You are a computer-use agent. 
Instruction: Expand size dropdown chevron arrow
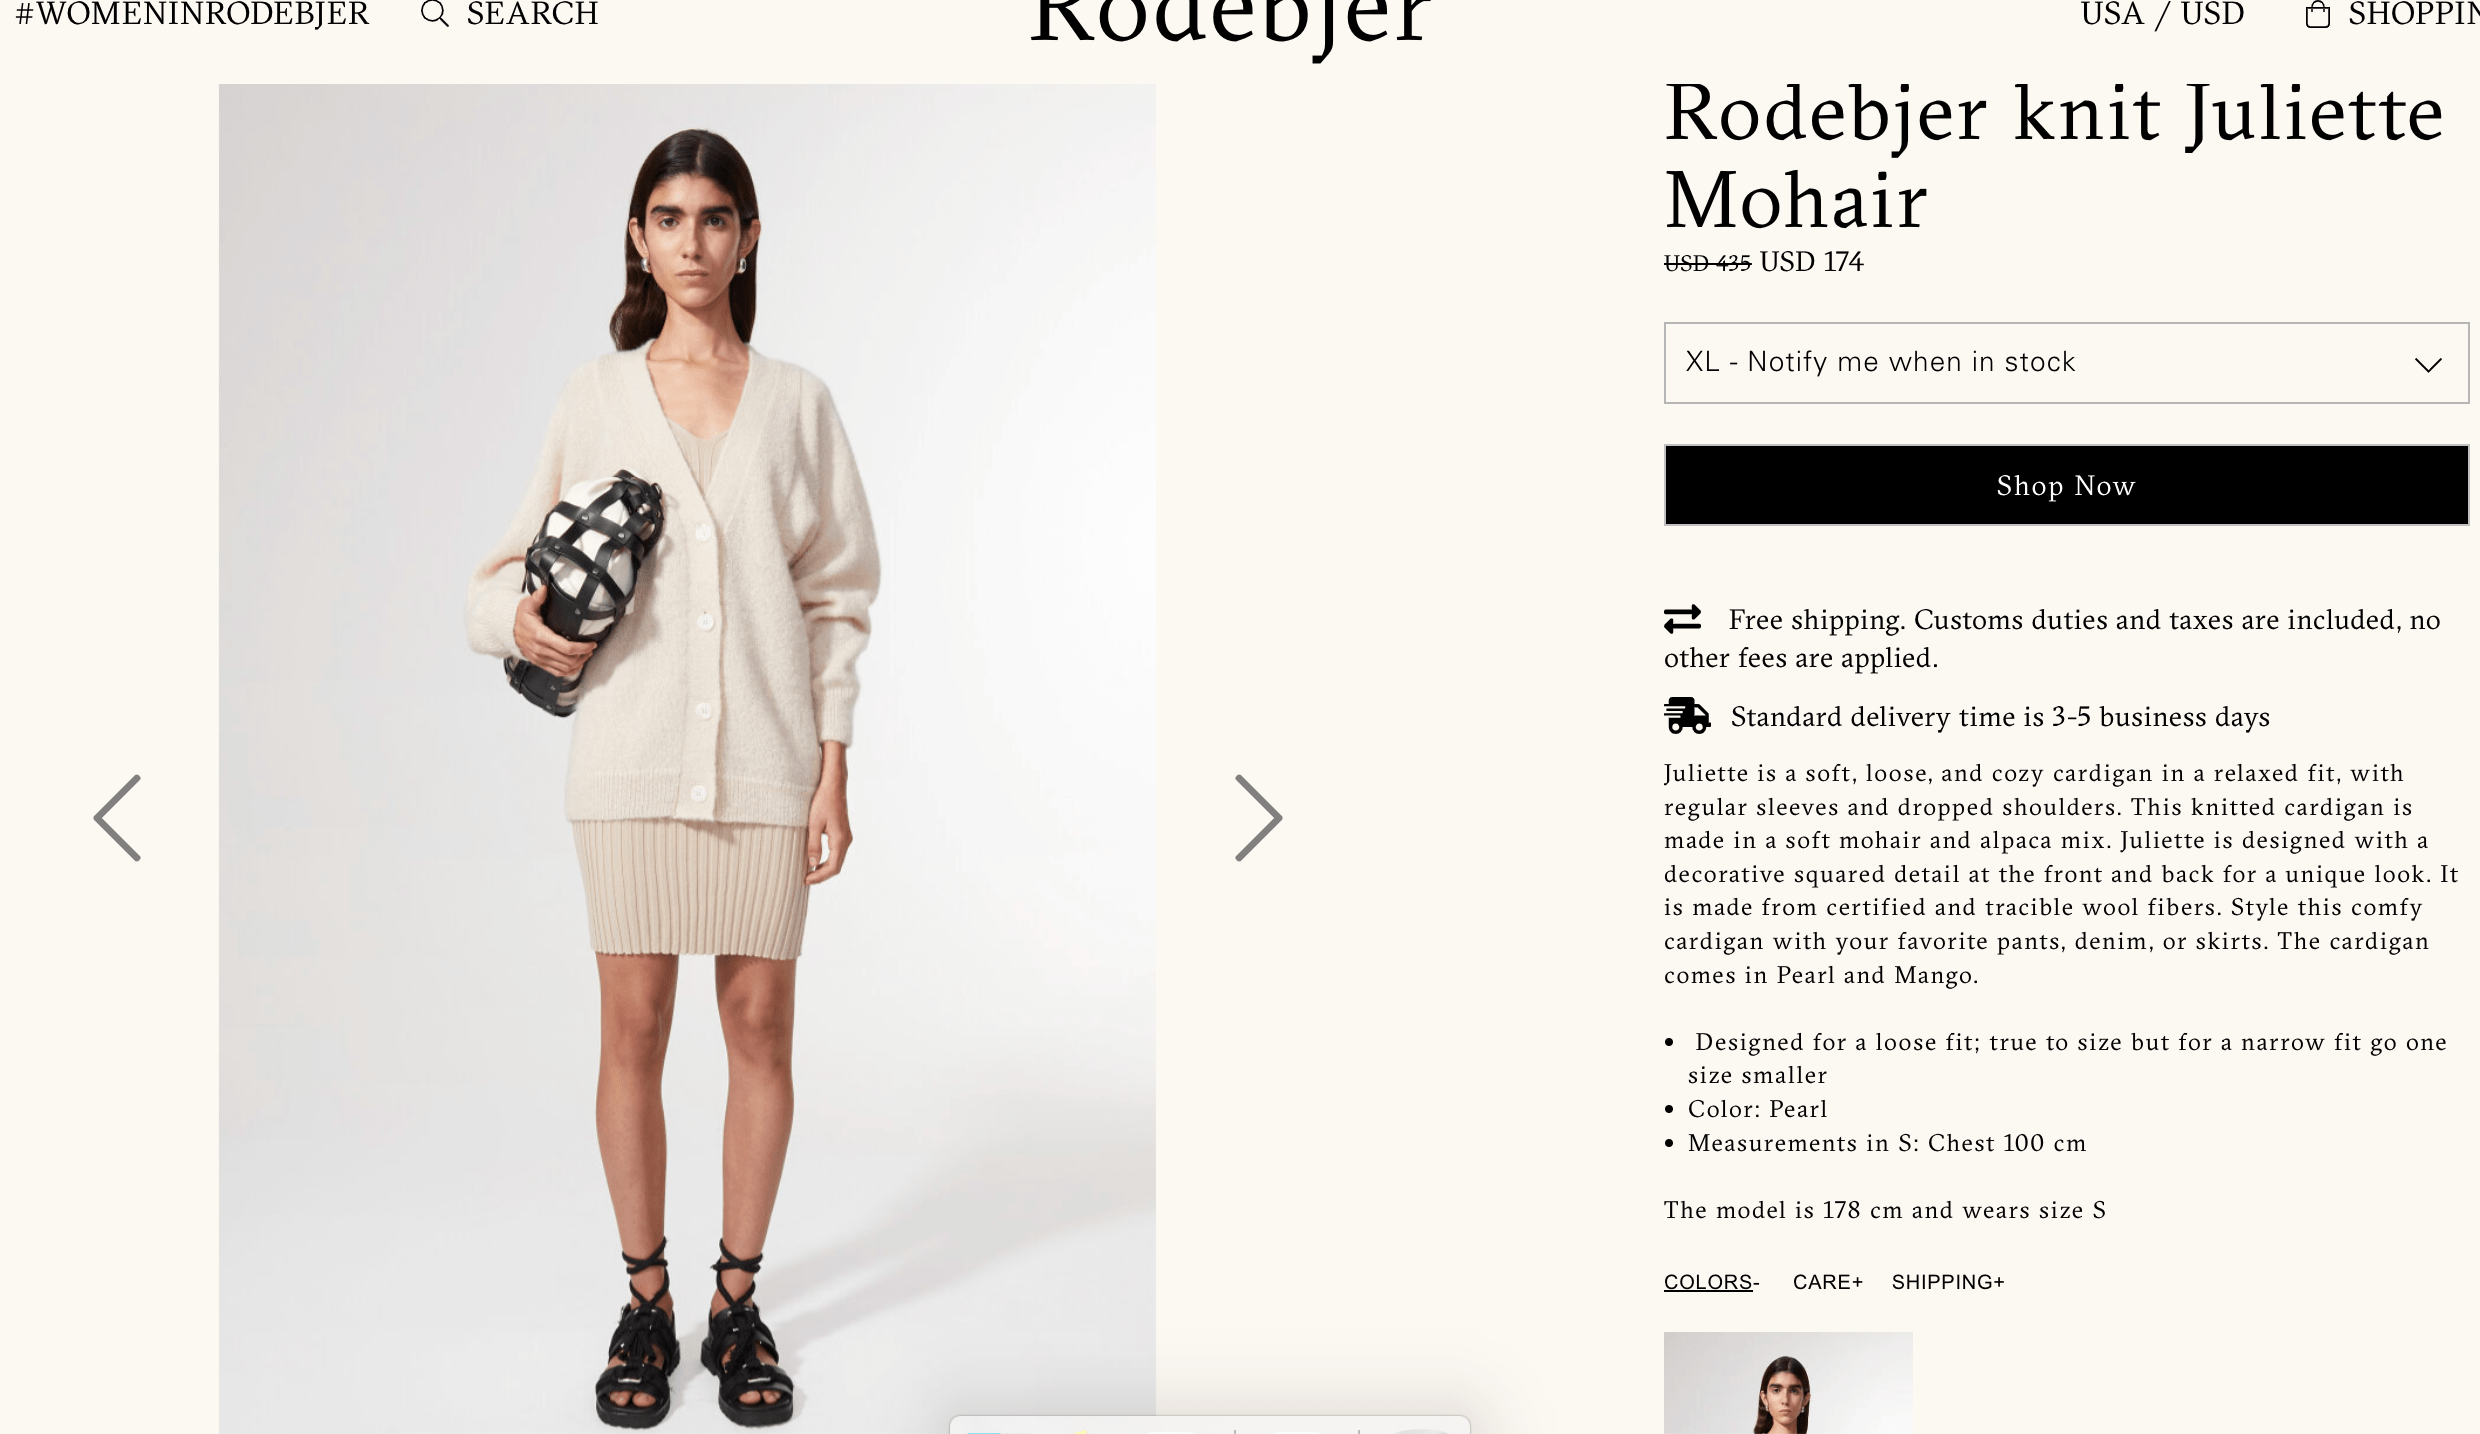(x=2428, y=364)
